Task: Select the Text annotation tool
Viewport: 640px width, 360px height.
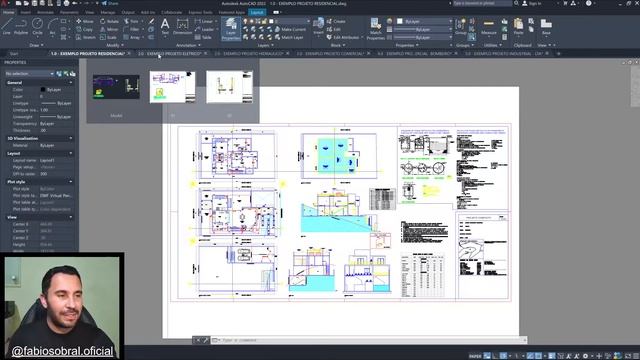Action: tap(165, 27)
